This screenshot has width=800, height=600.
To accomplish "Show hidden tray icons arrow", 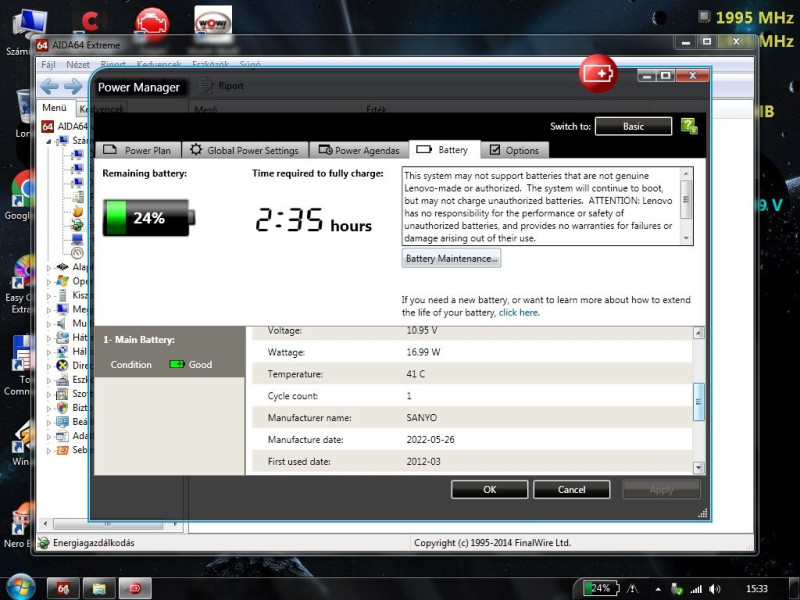I will [x=658, y=589].
